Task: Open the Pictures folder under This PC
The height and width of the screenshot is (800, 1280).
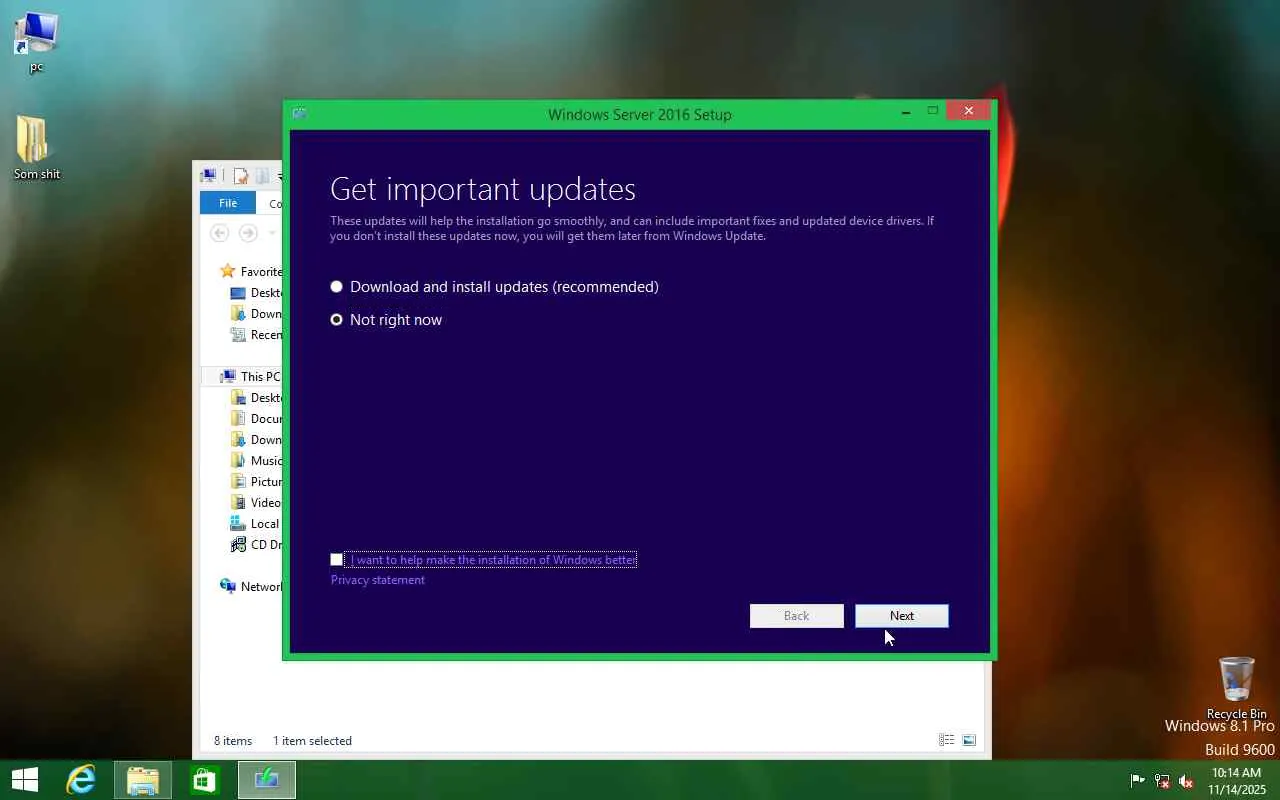Action: [x=257, y=482]
